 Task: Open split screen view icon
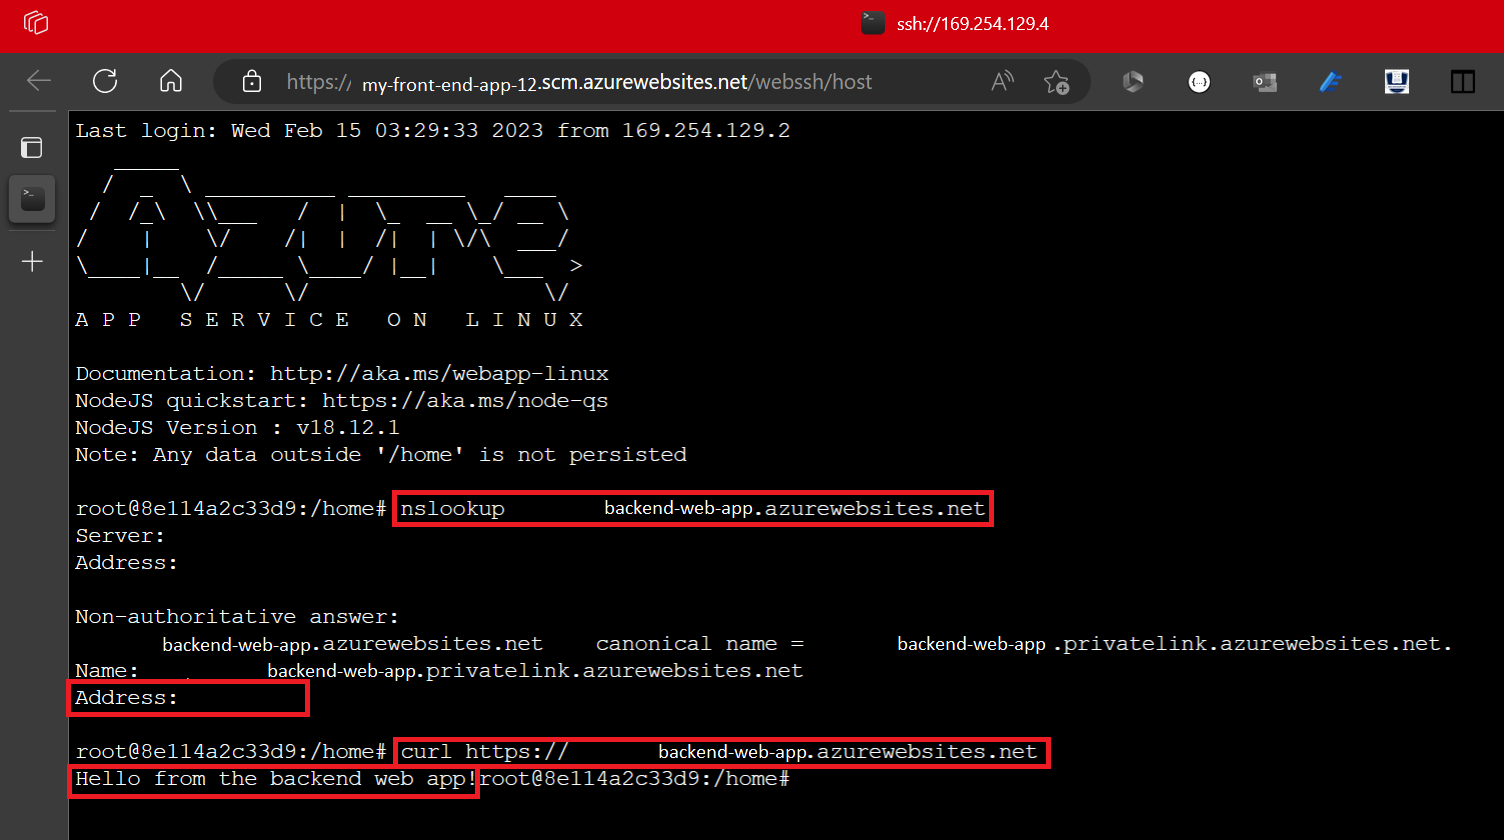coord(1463,82)
